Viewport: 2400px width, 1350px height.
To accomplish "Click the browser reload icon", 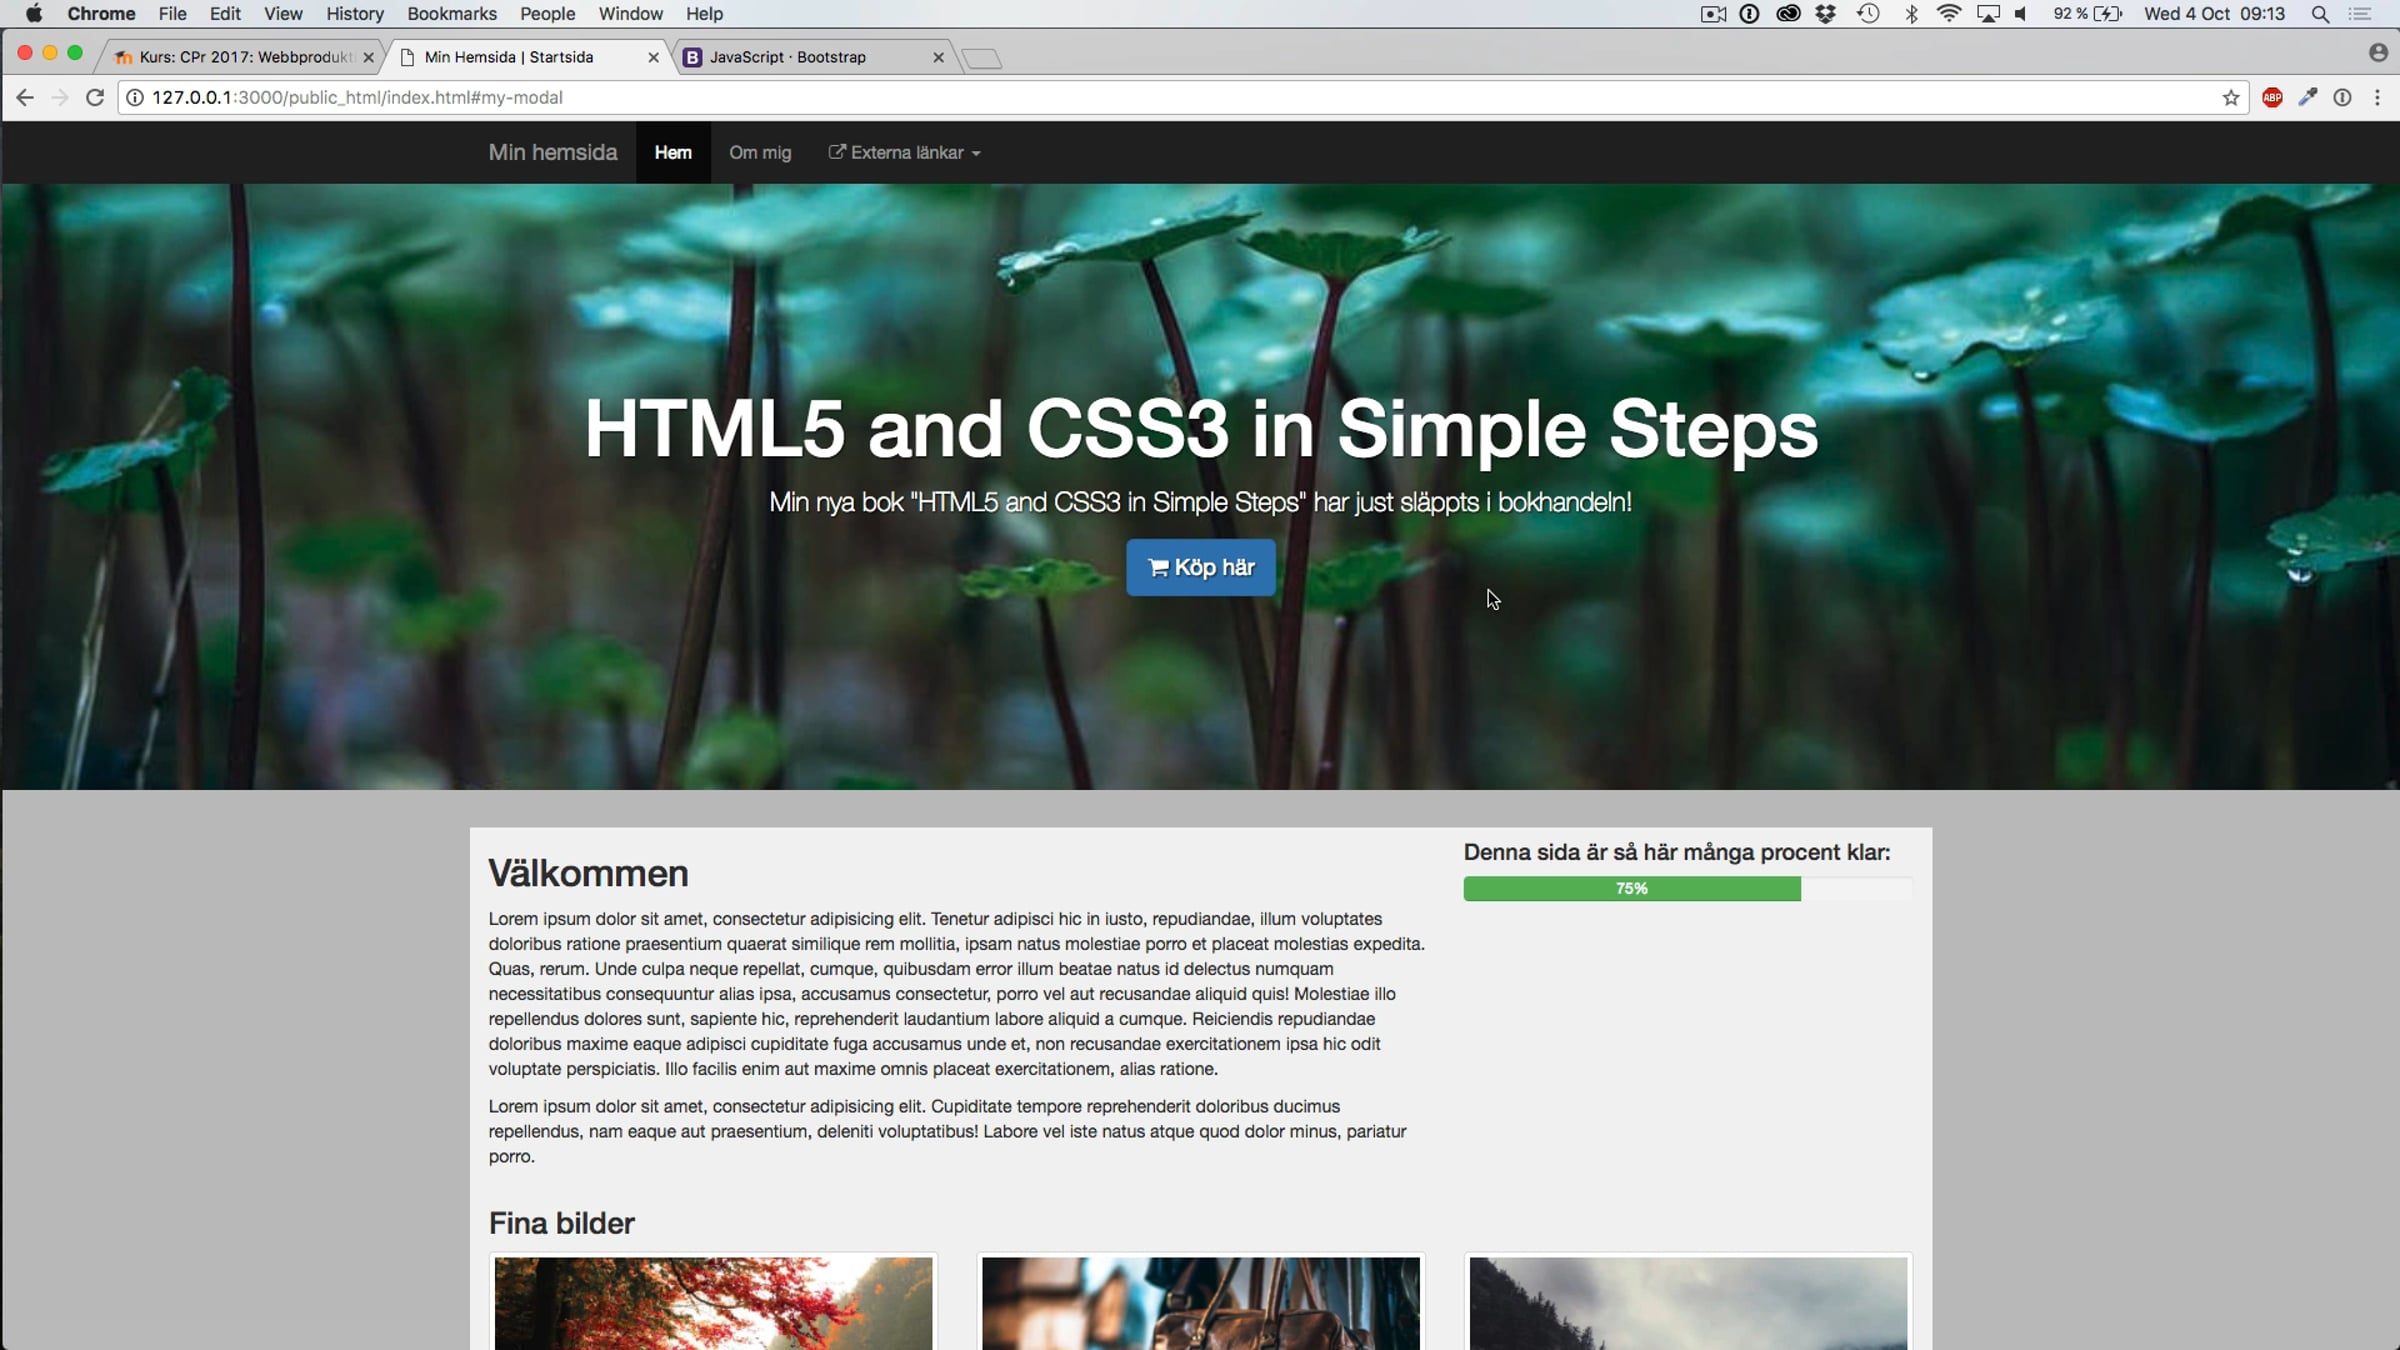I will [95, 97].
